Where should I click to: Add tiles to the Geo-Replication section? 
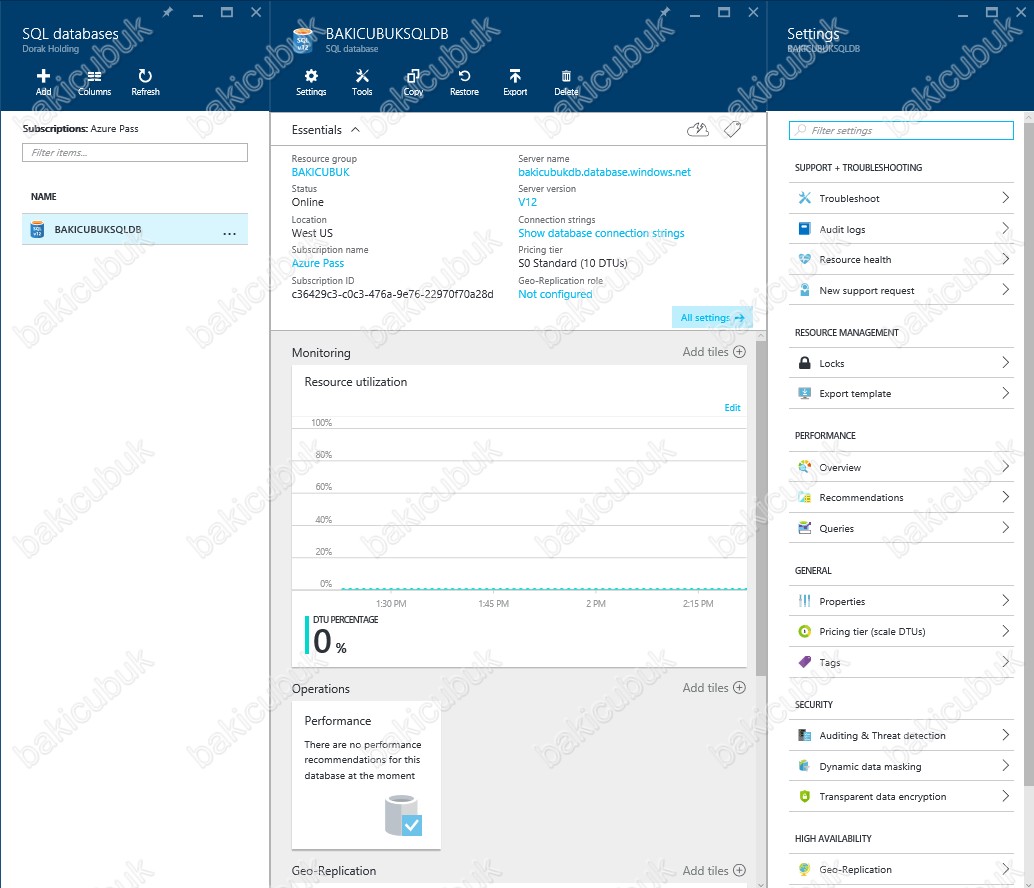pyautogui.click(x=714, y=870)
